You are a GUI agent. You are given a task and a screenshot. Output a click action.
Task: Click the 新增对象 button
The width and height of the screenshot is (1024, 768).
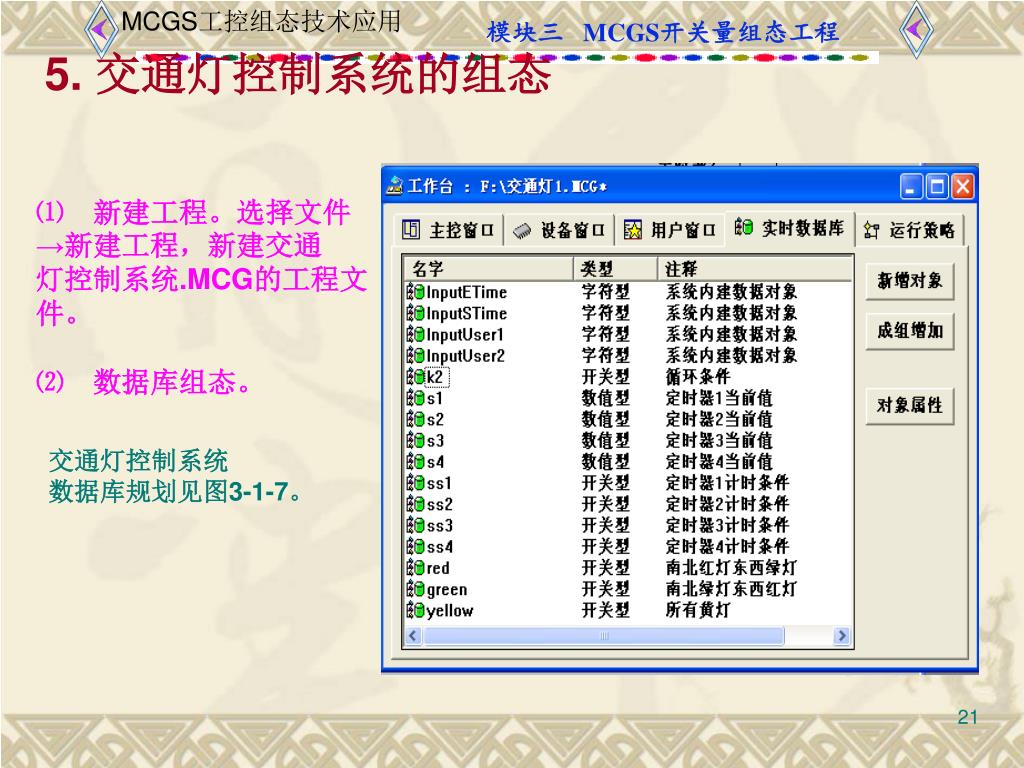click(x=910, y=281)
